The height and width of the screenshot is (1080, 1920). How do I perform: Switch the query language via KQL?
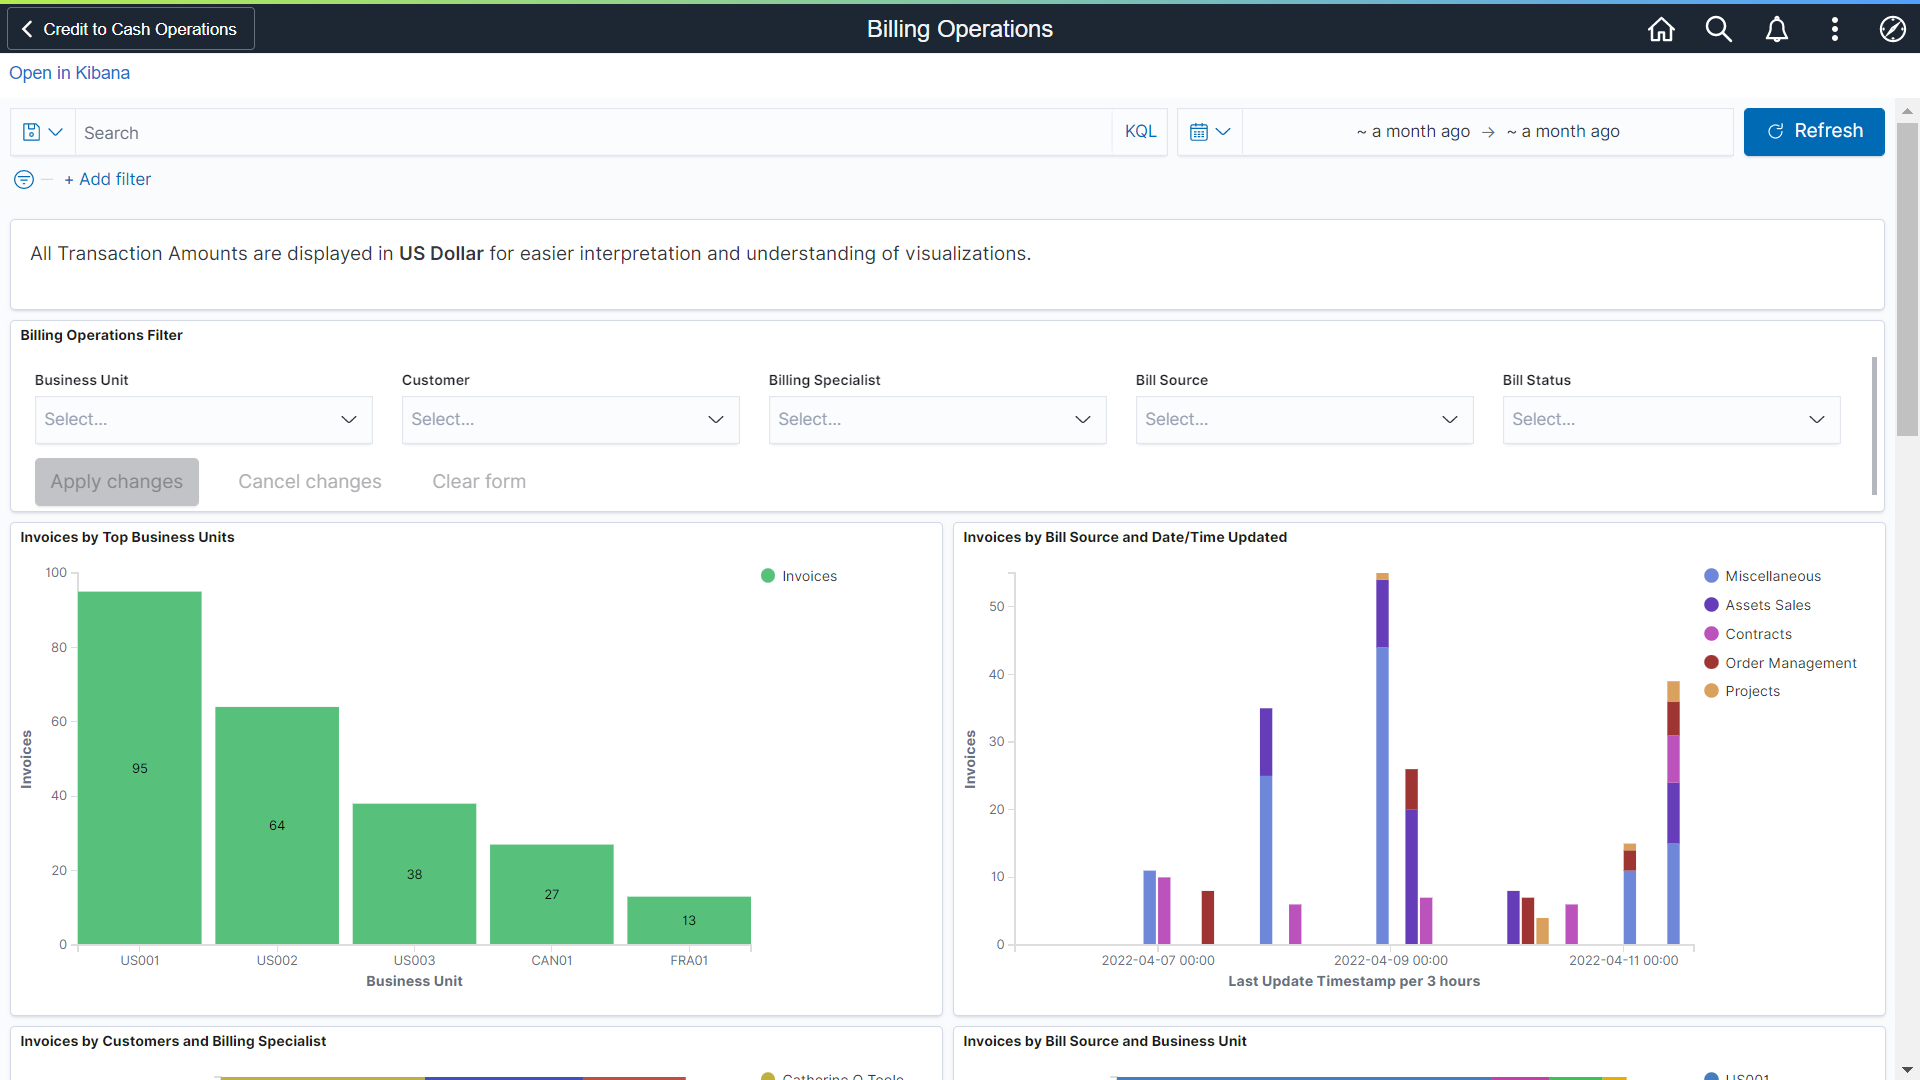1140,132
